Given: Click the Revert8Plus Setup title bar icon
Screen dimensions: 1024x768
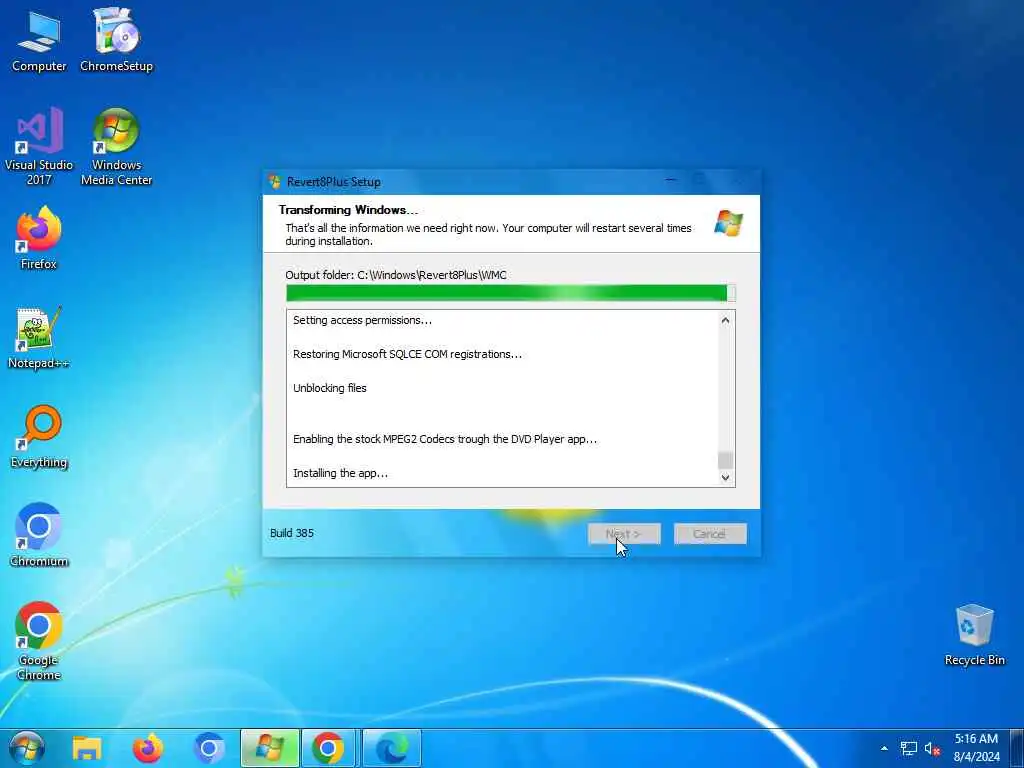Looking at the screenshot, I should click(275, 182).
